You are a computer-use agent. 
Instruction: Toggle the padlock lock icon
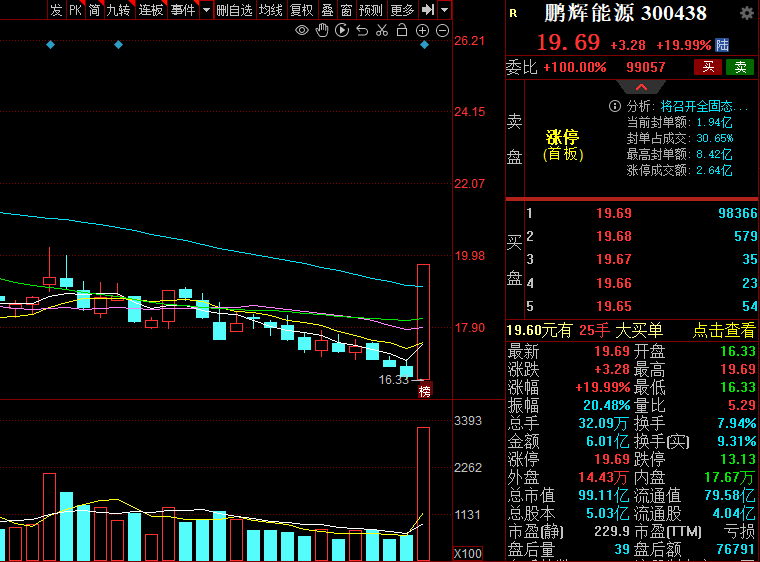[402, 30]
